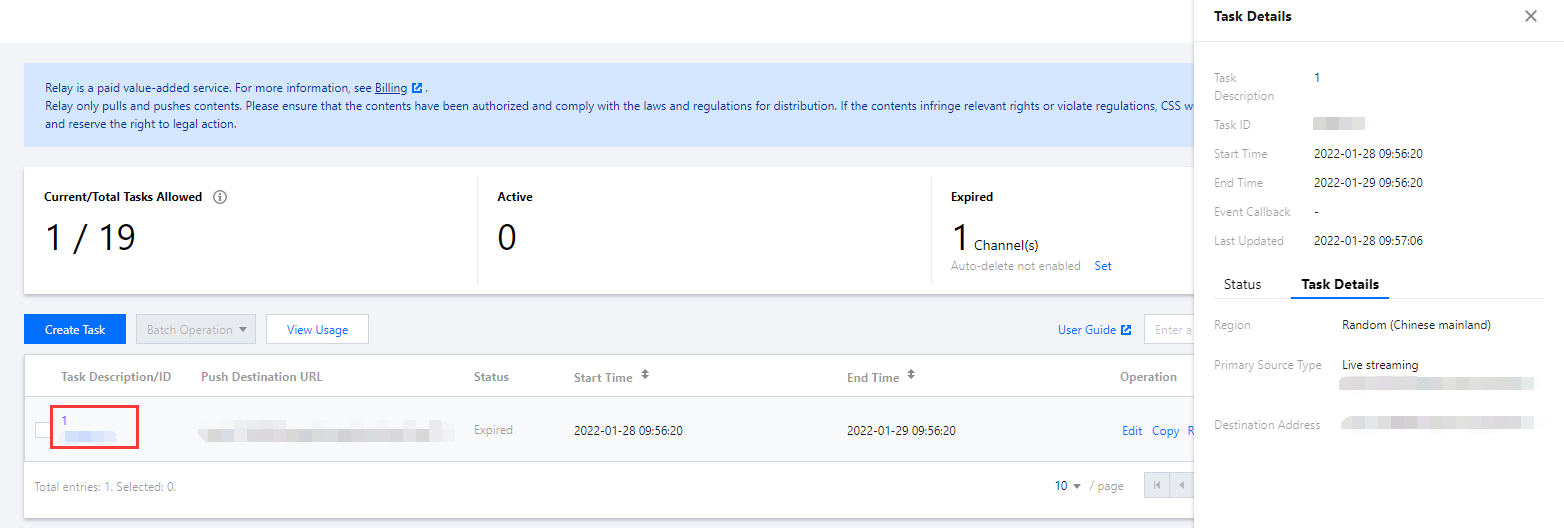Viewport: 1564px width, 528px height.
Task: Go to first page arrow icon
Action: click(x=1157, y=486)
